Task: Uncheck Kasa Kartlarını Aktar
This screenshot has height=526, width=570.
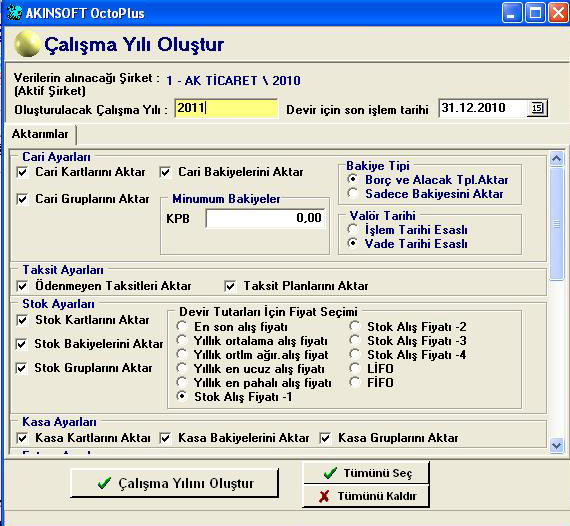Action: point(23,438)
